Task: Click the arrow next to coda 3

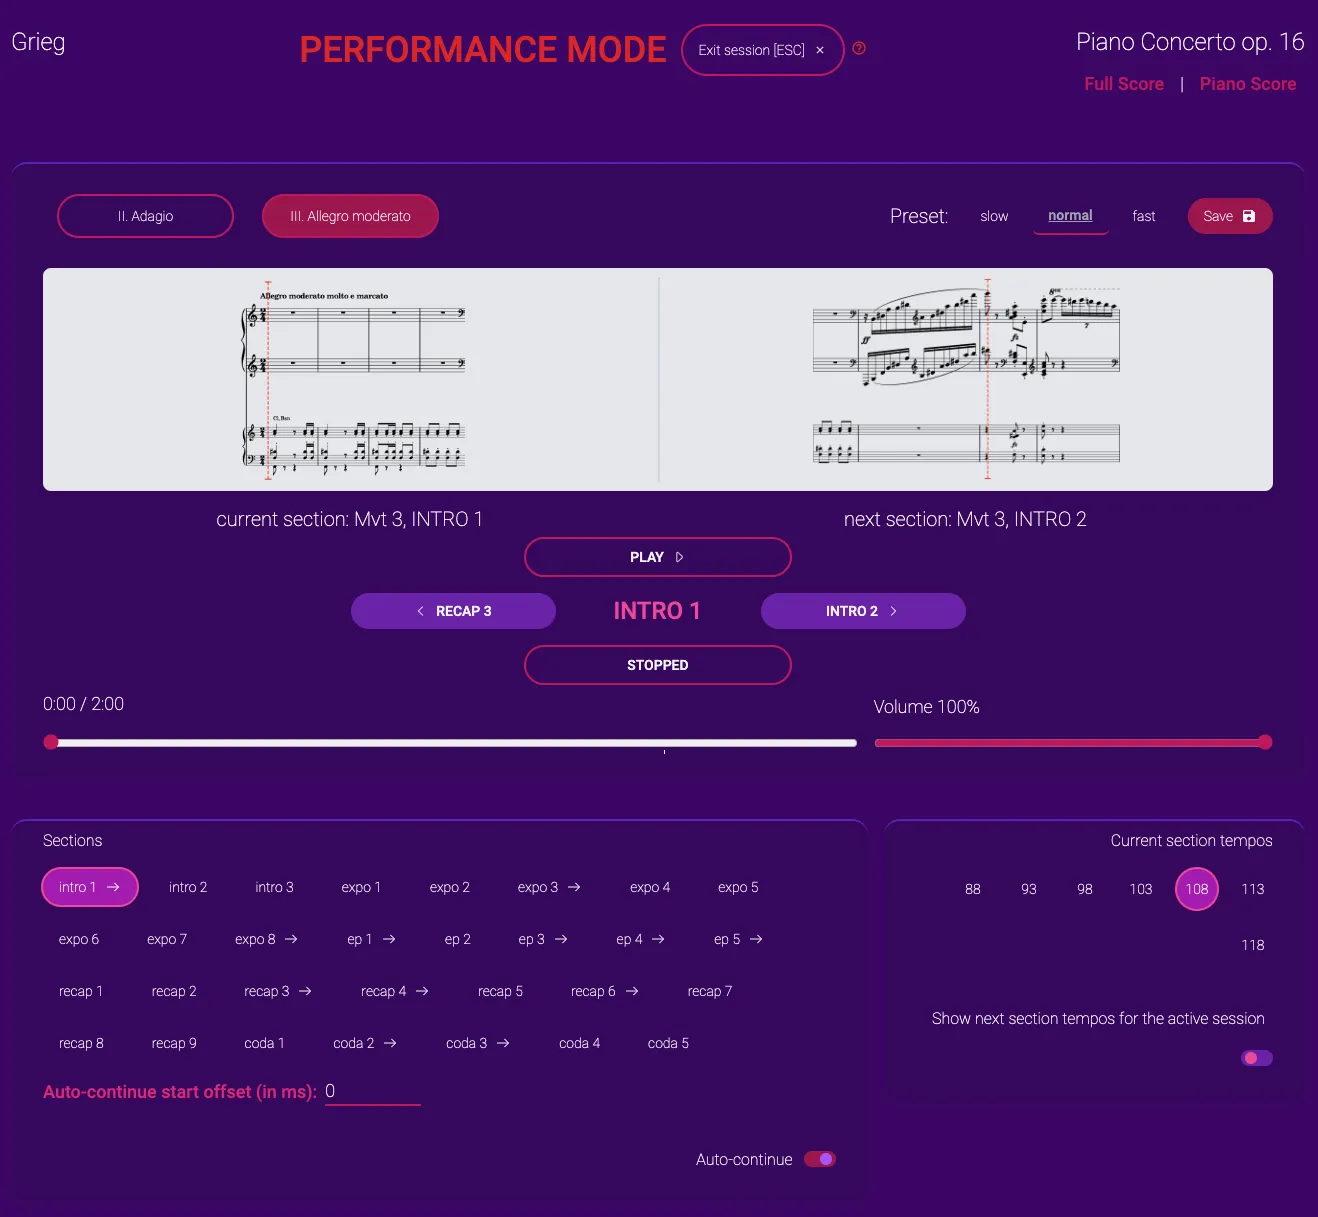Action: (x=503, y=1043)
